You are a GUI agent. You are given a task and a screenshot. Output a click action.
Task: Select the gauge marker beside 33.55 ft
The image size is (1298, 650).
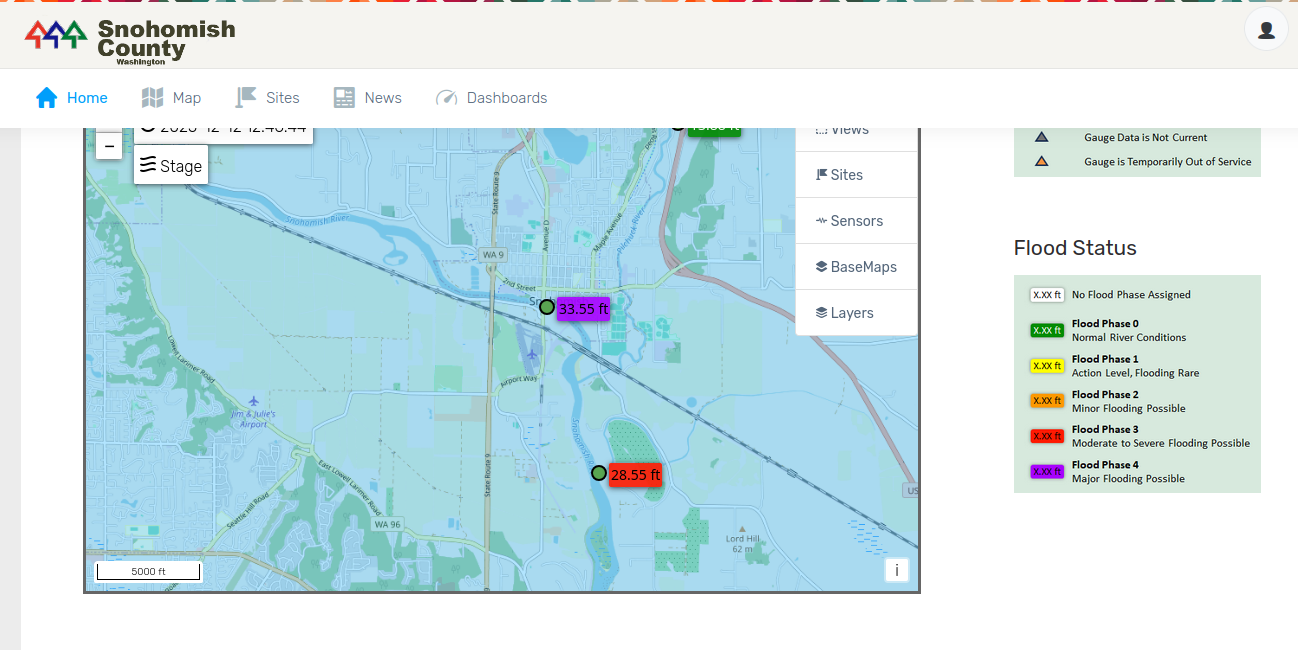point(546,307)
